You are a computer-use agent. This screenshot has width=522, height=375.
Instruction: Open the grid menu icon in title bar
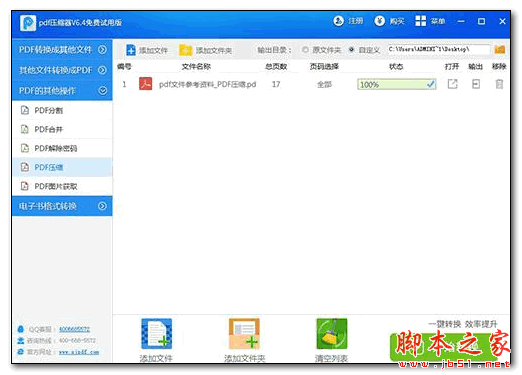click(421, 21)
